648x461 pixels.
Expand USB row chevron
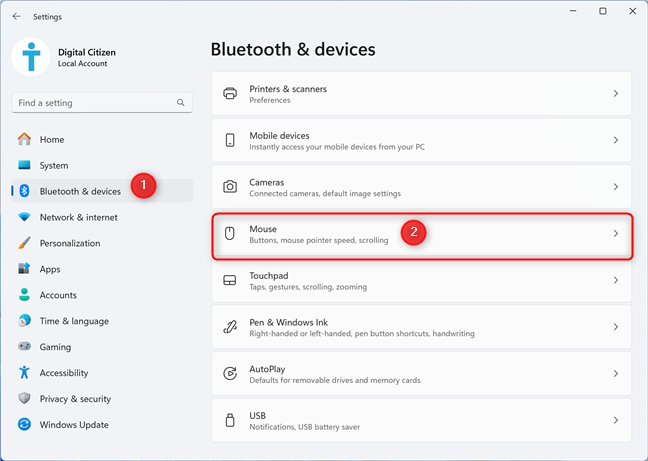click(616, 420)
